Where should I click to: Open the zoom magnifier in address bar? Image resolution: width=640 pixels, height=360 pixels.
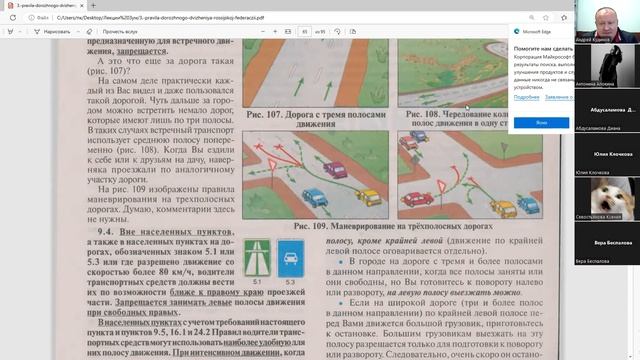coord(531,18)
